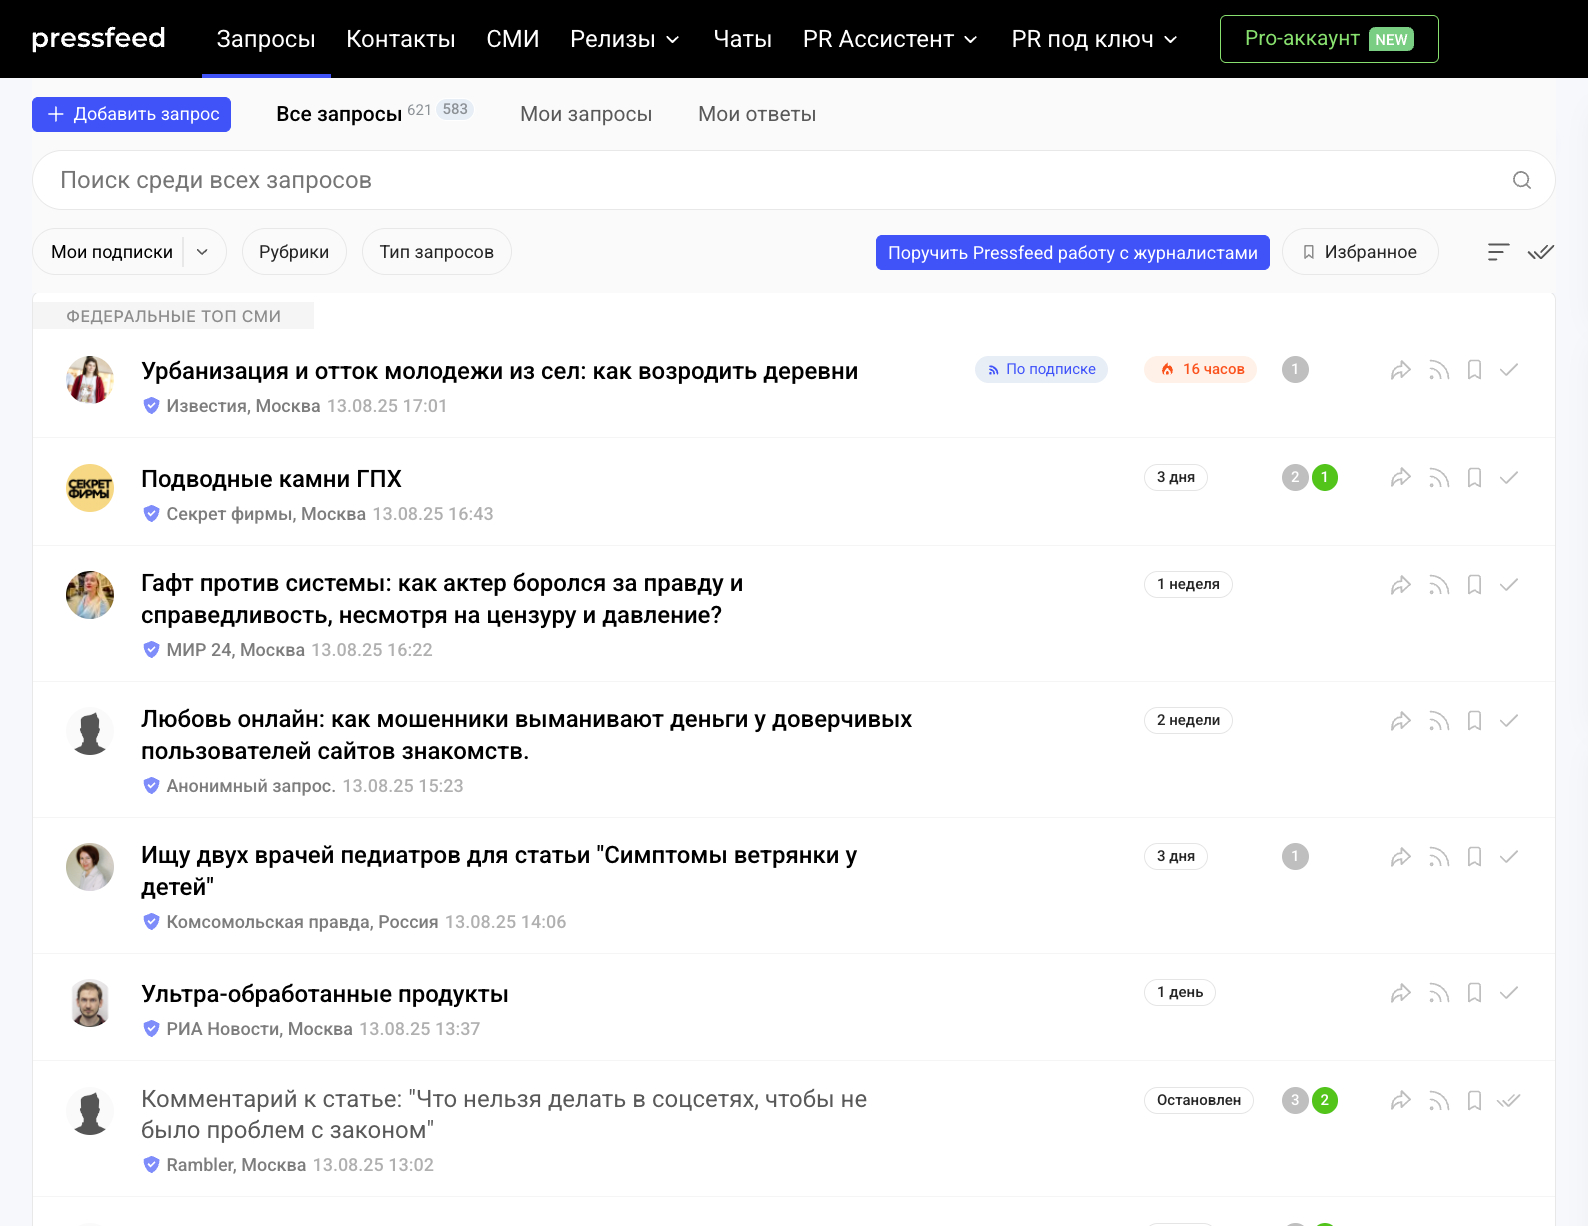This screenshot has height=1226, width=1588.
Task: Expand the Мои подписки dropdown arrow
Action: (x=202, y=252)
